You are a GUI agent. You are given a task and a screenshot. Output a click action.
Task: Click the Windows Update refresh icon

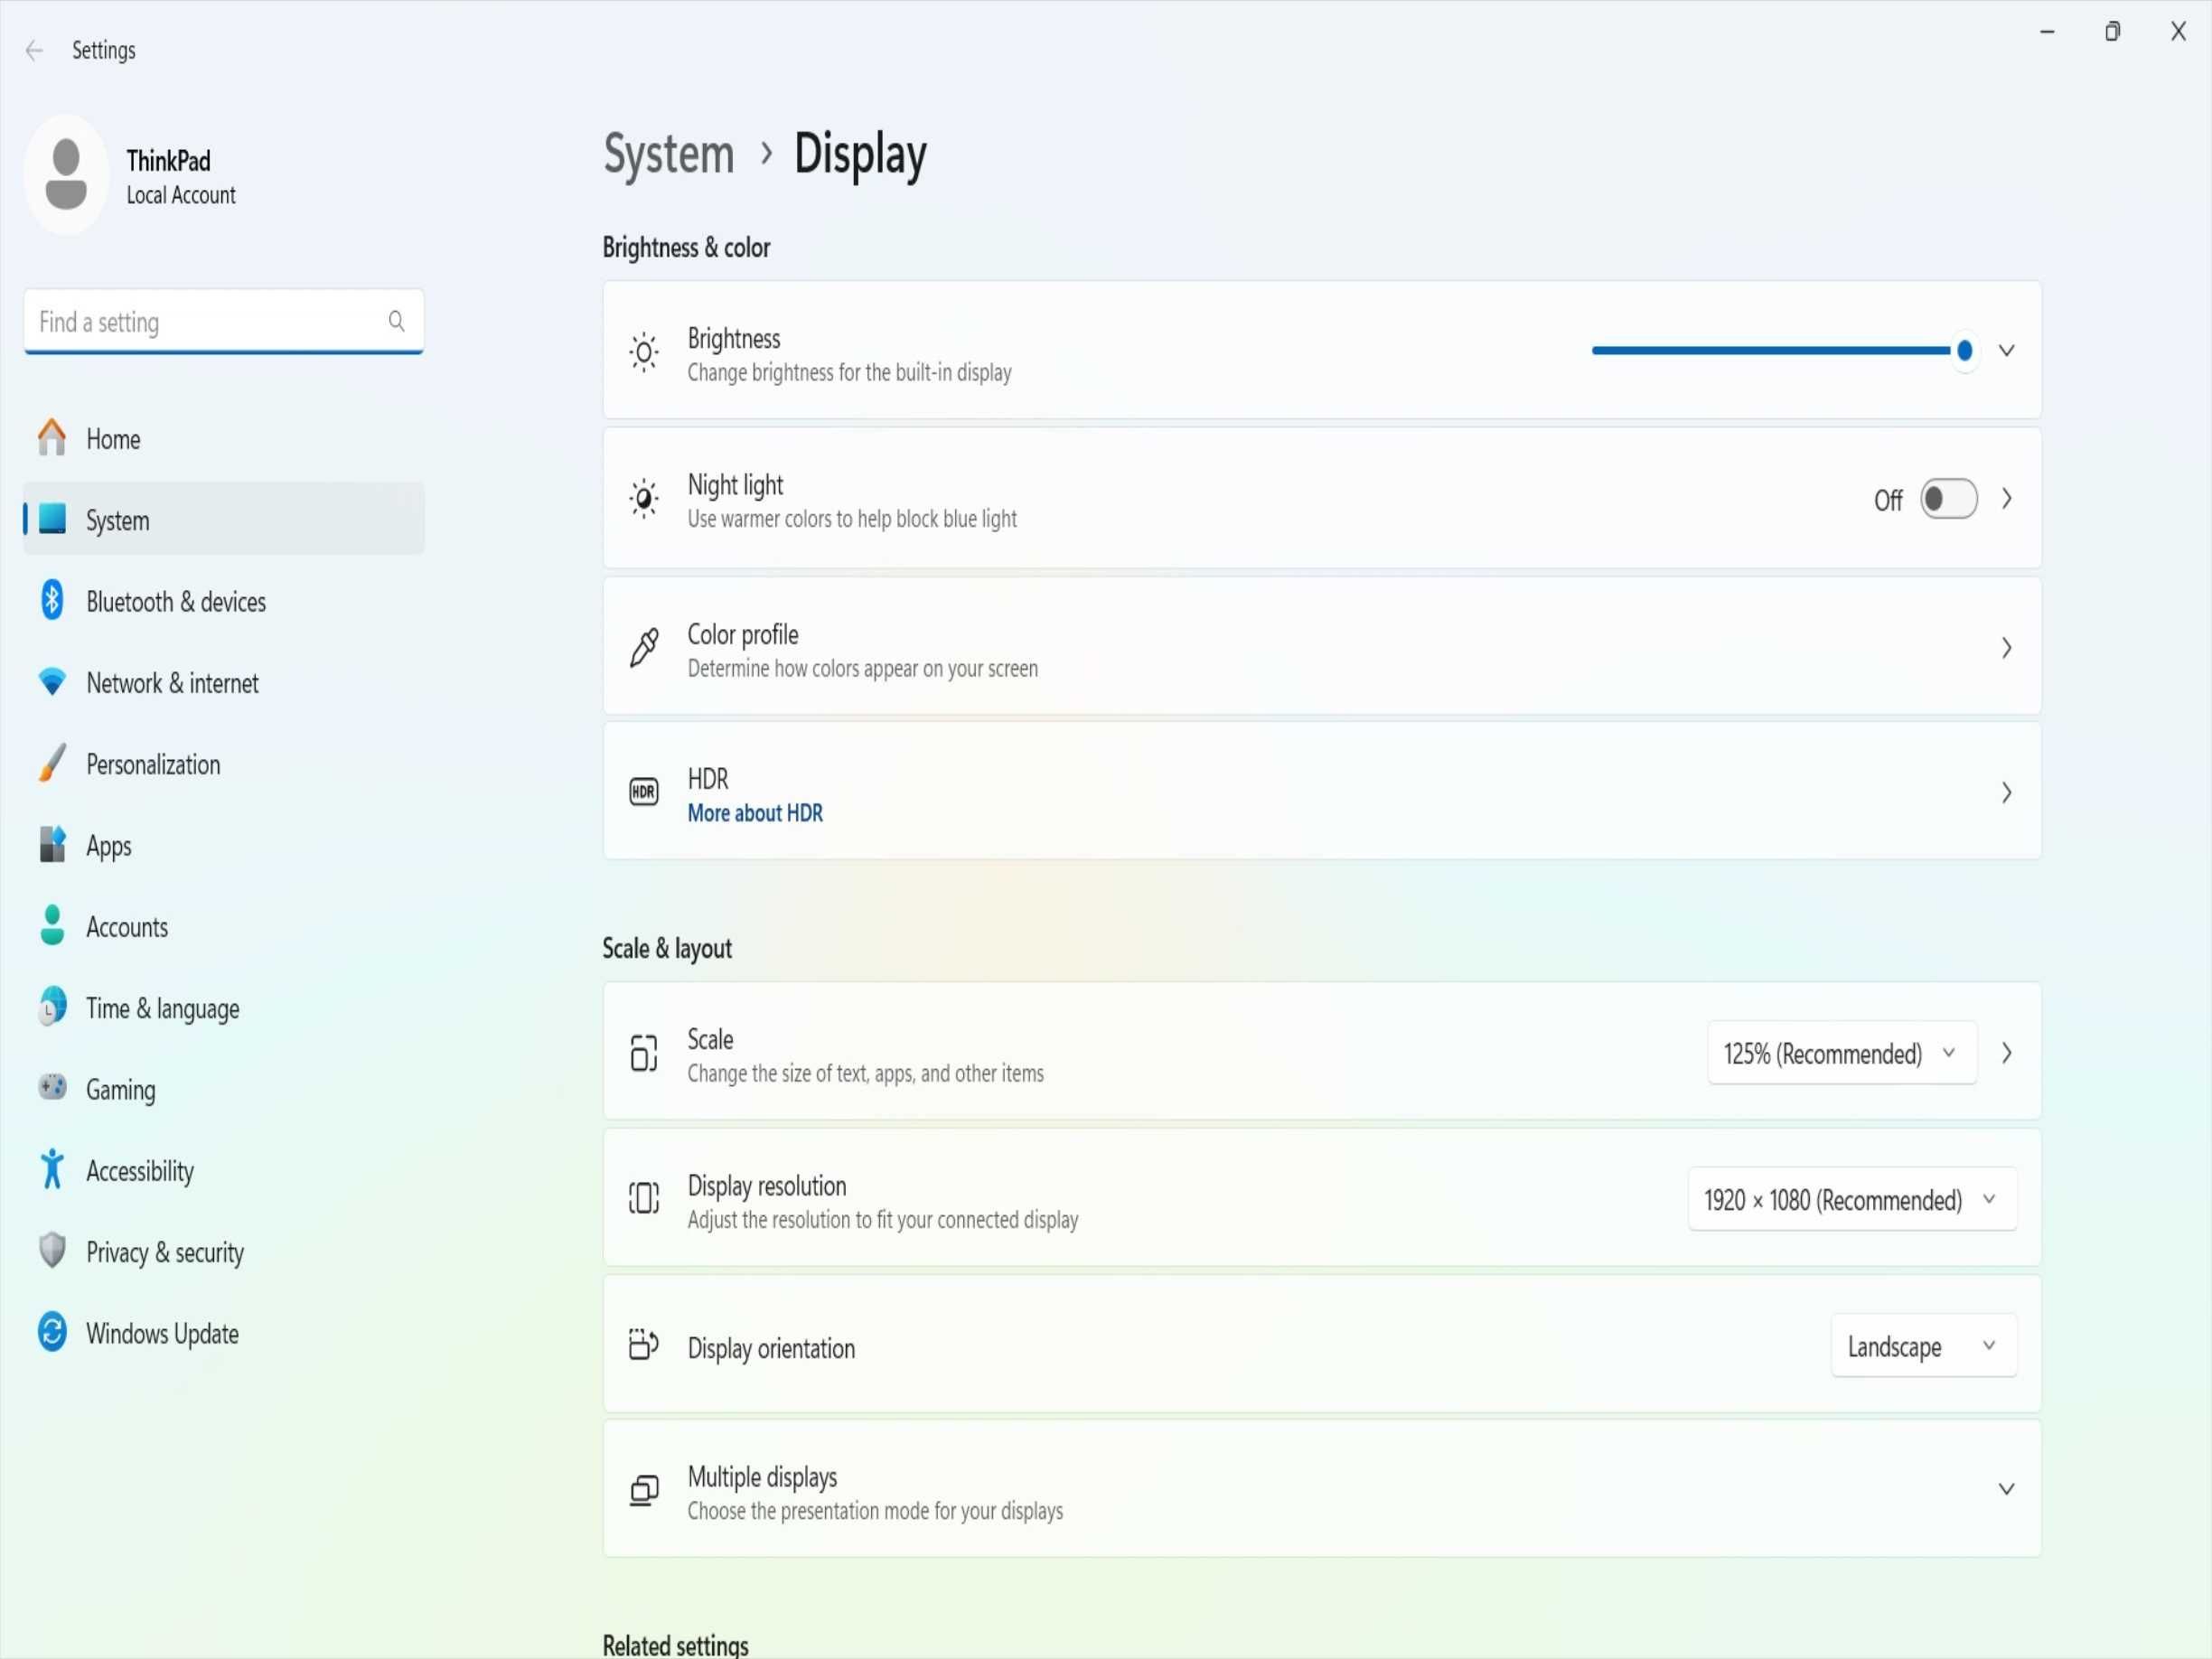click(x=52, y=1333)
